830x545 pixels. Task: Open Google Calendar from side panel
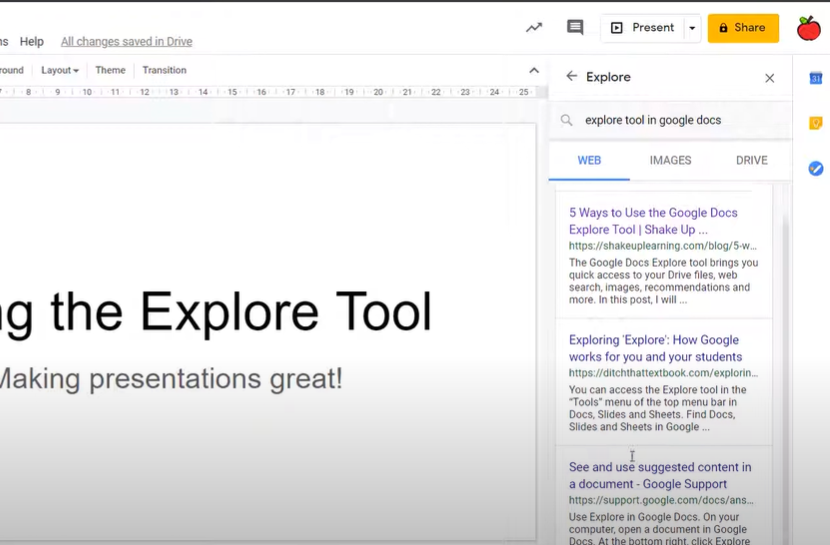pos(815,78)
